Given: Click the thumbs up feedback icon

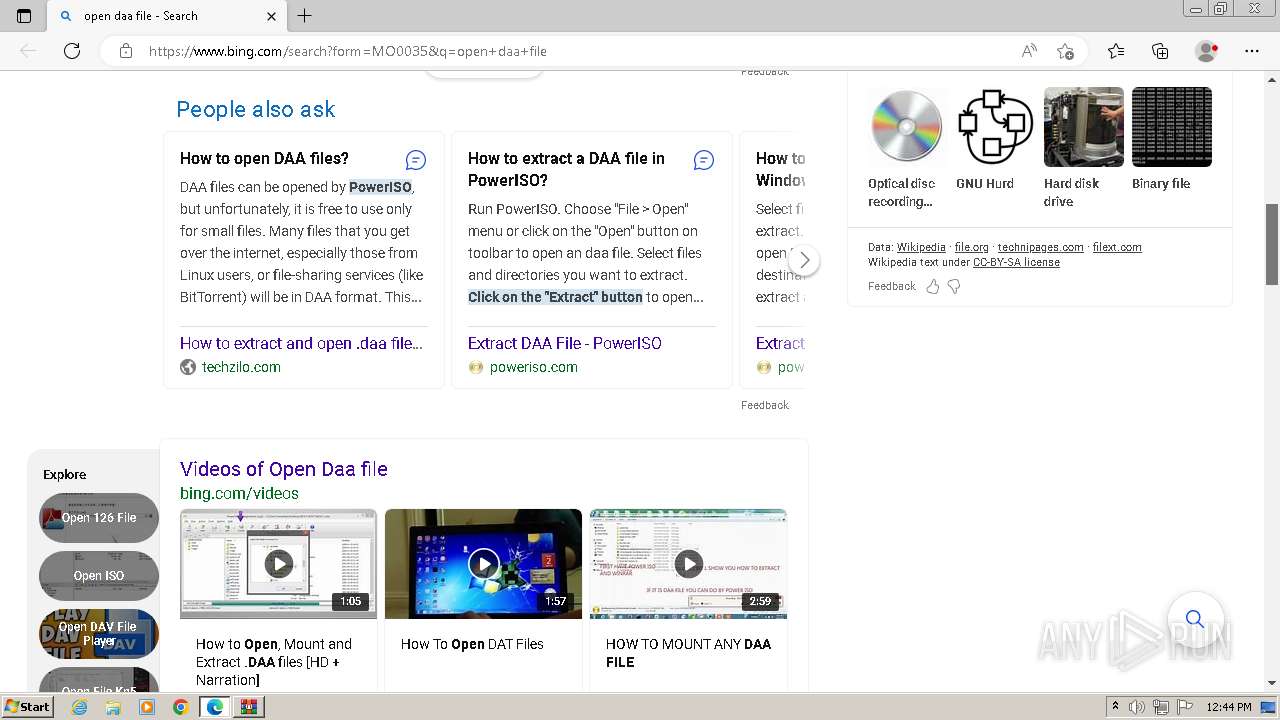Looking at the screenshot, I should click(x=933, y=286).
